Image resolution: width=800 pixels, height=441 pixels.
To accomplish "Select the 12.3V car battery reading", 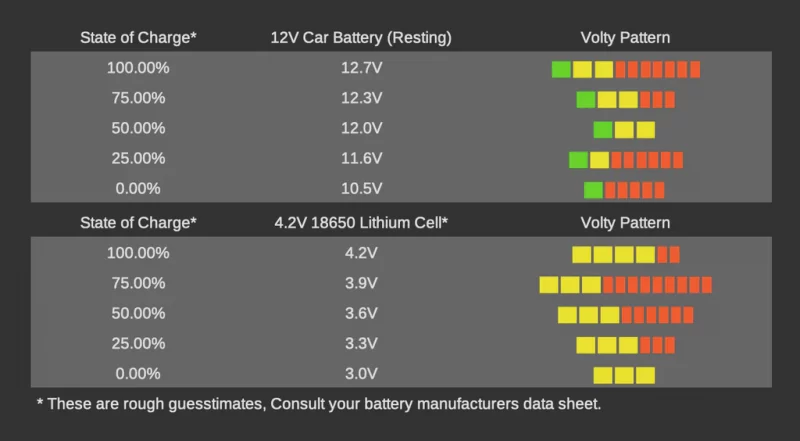I will point(361,98).
